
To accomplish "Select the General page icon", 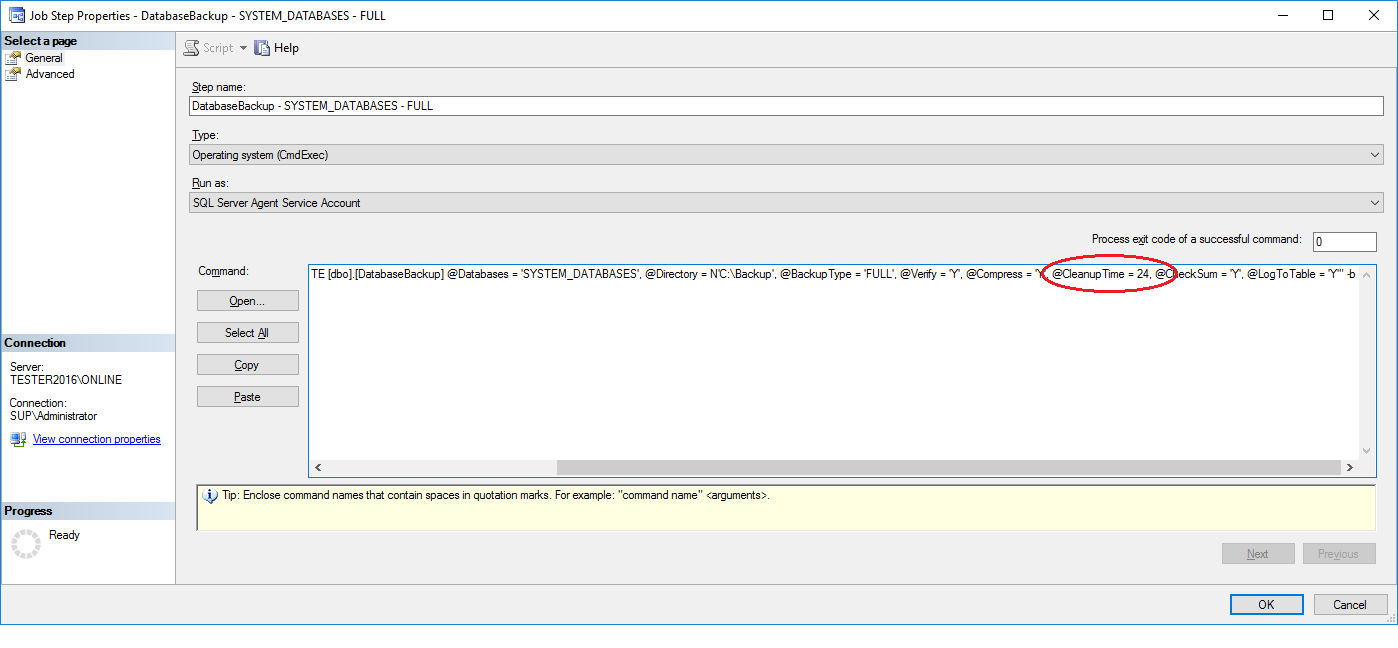I will tap(13, 58).
